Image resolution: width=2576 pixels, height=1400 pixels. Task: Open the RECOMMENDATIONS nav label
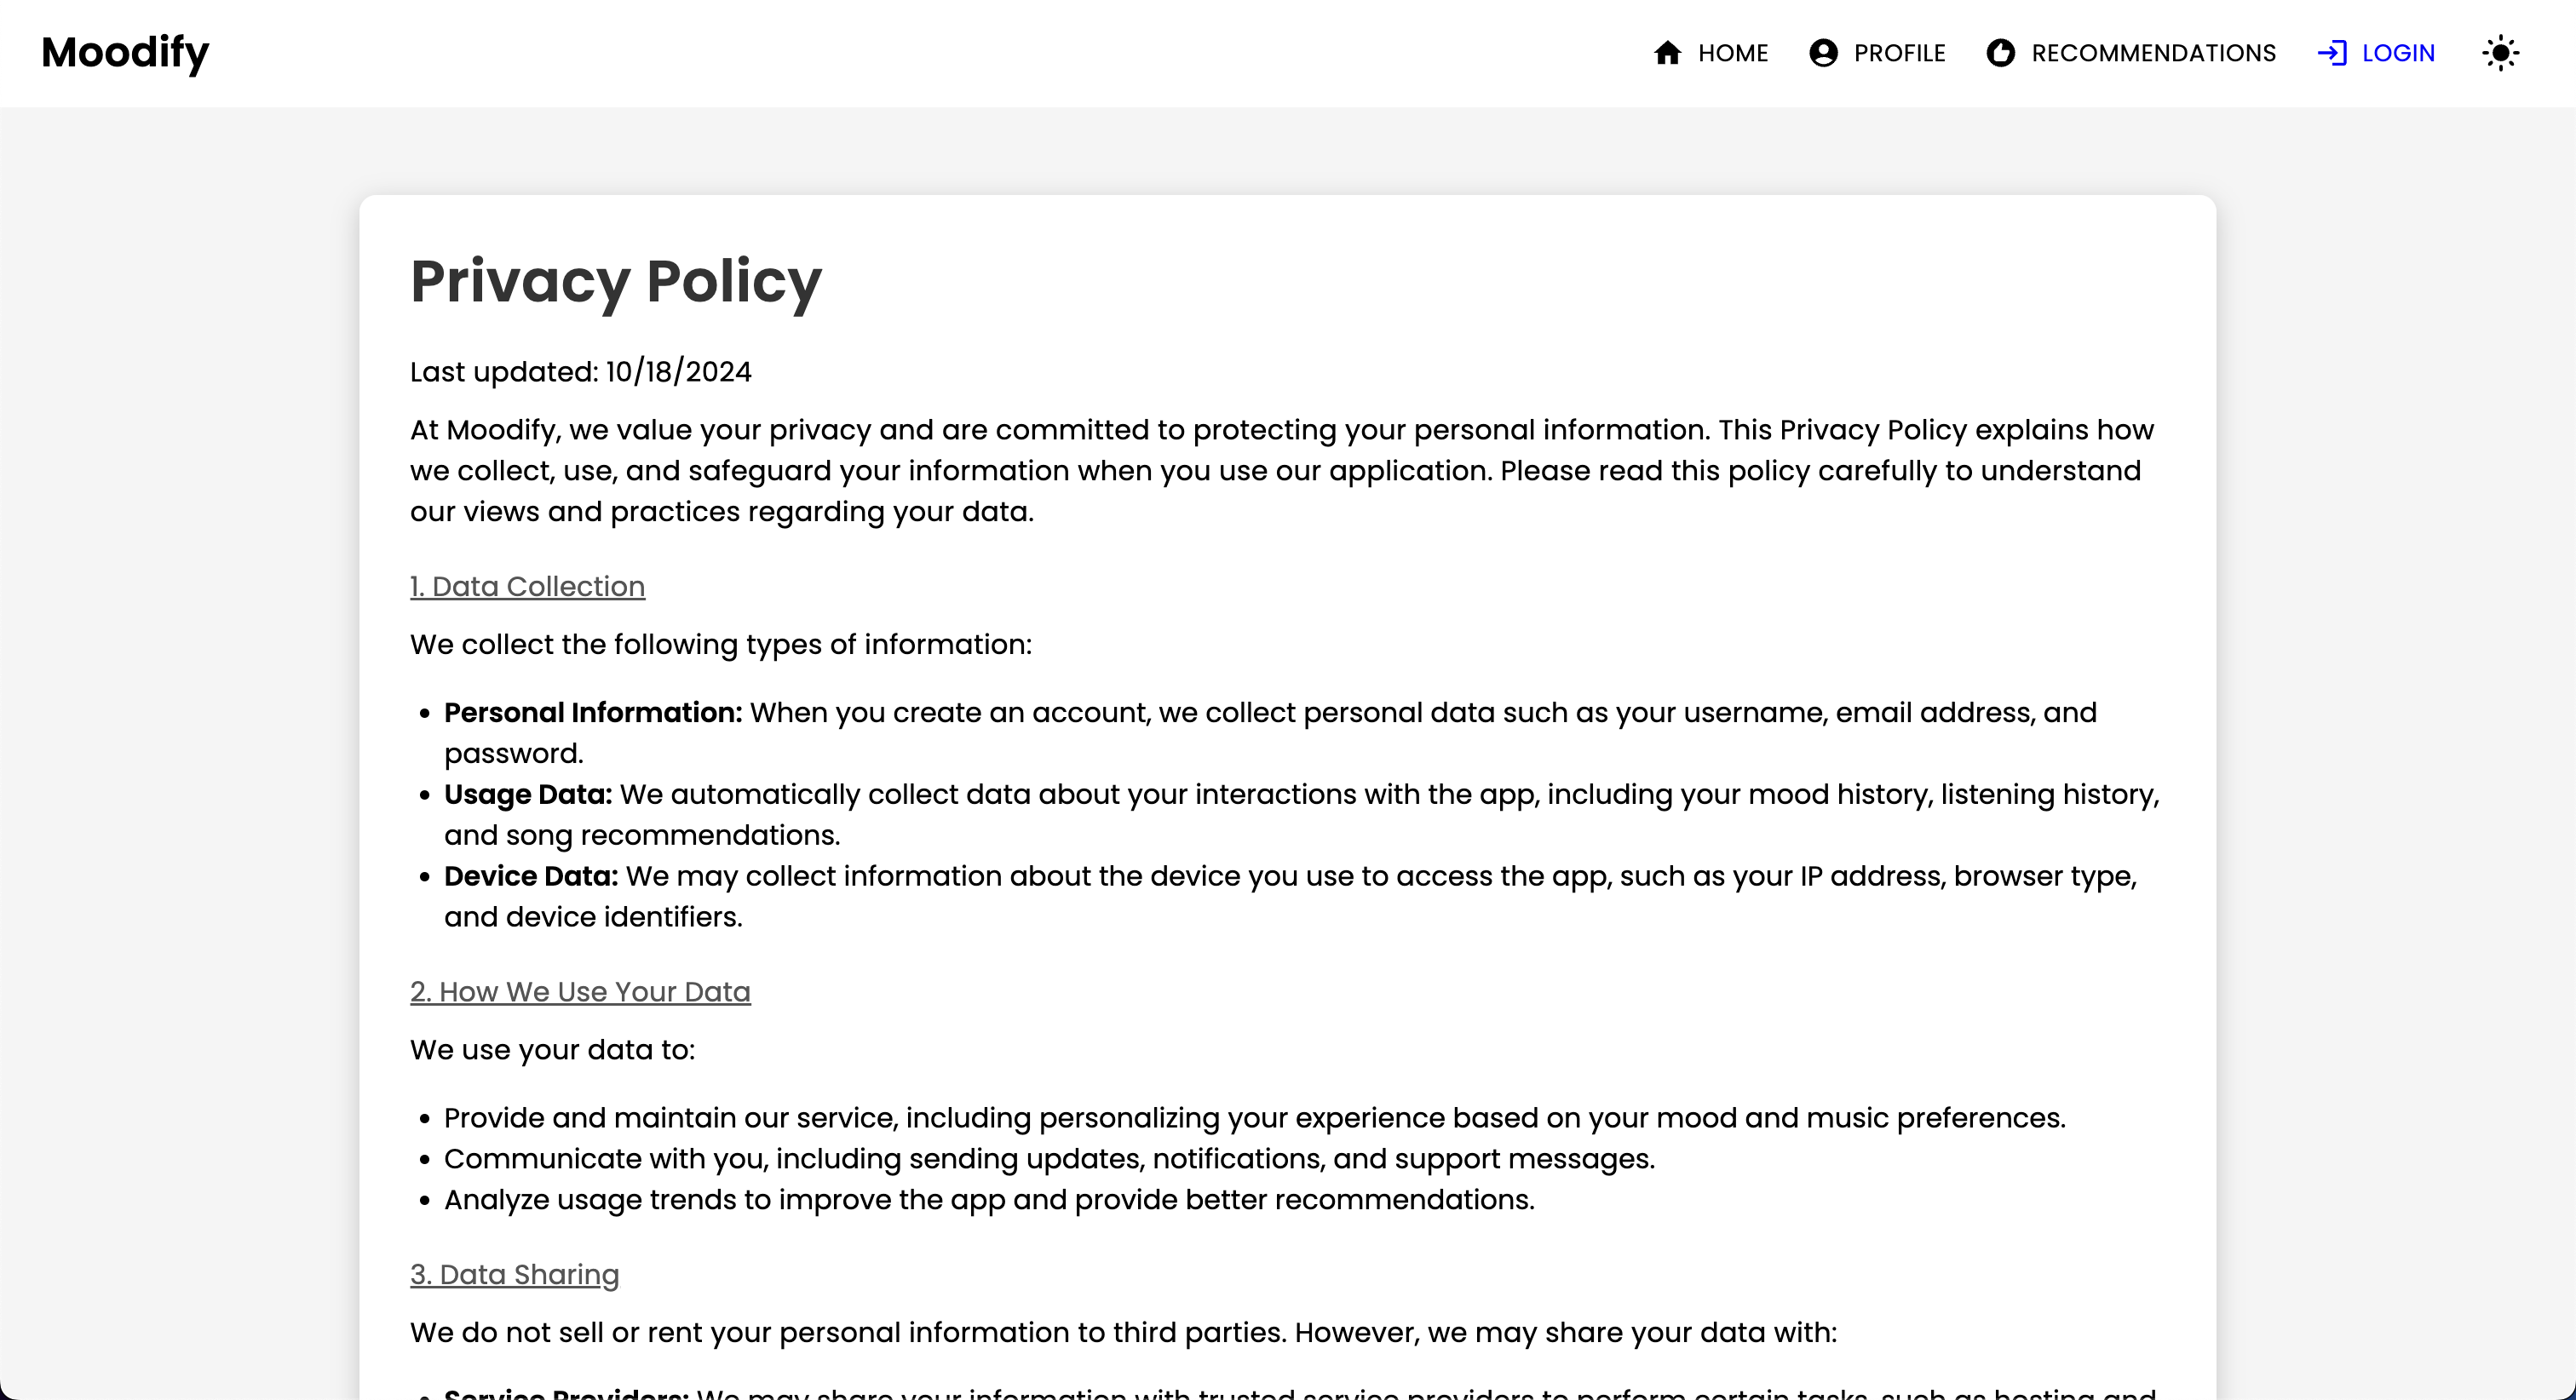2153,53
